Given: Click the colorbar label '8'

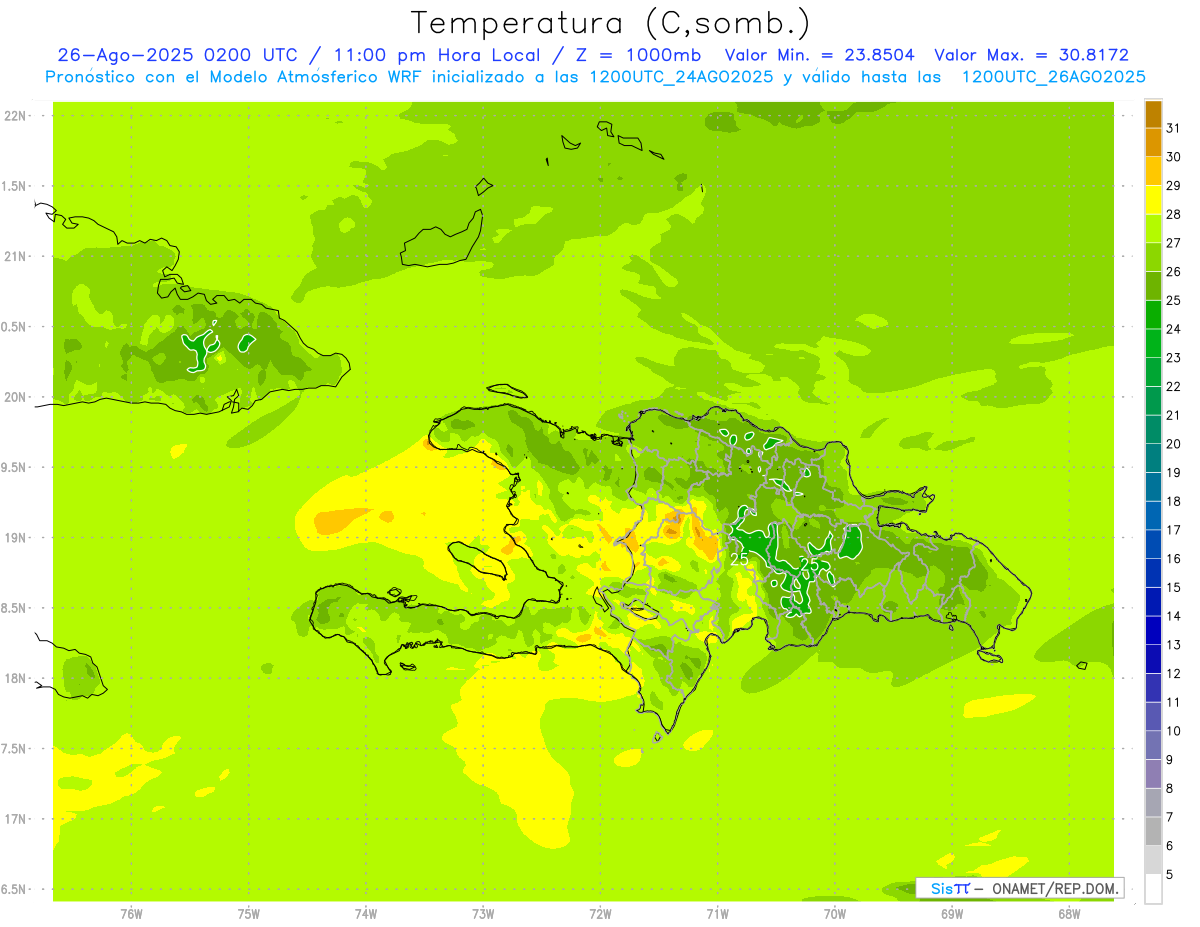Looking at the screenshot, I should point(1170,788).
